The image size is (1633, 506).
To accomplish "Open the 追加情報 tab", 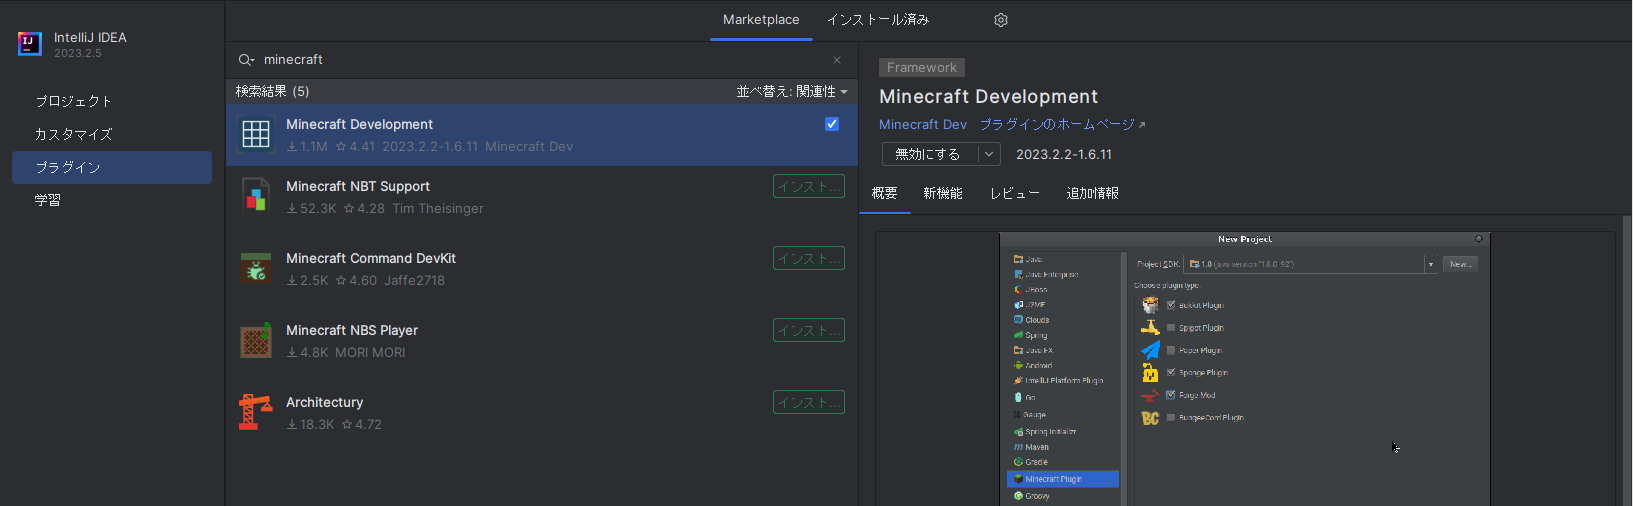I will 1093,193.
